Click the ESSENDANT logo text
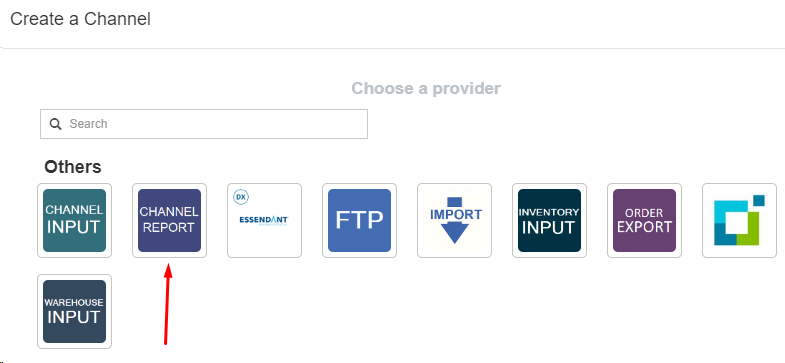The height and width of the screenshot is (363, 785). pos(264,220)
